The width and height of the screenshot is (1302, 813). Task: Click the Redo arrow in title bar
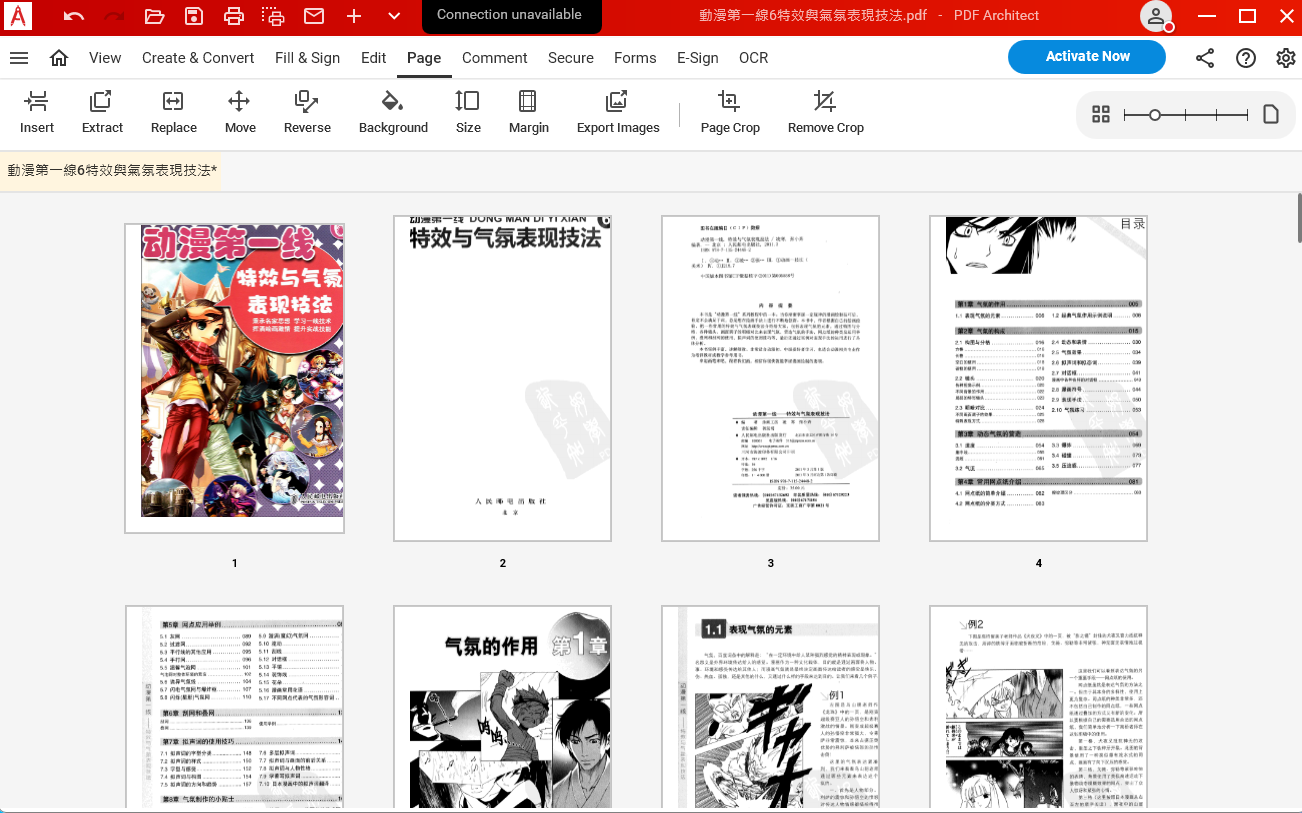click(x=114, y=16)
